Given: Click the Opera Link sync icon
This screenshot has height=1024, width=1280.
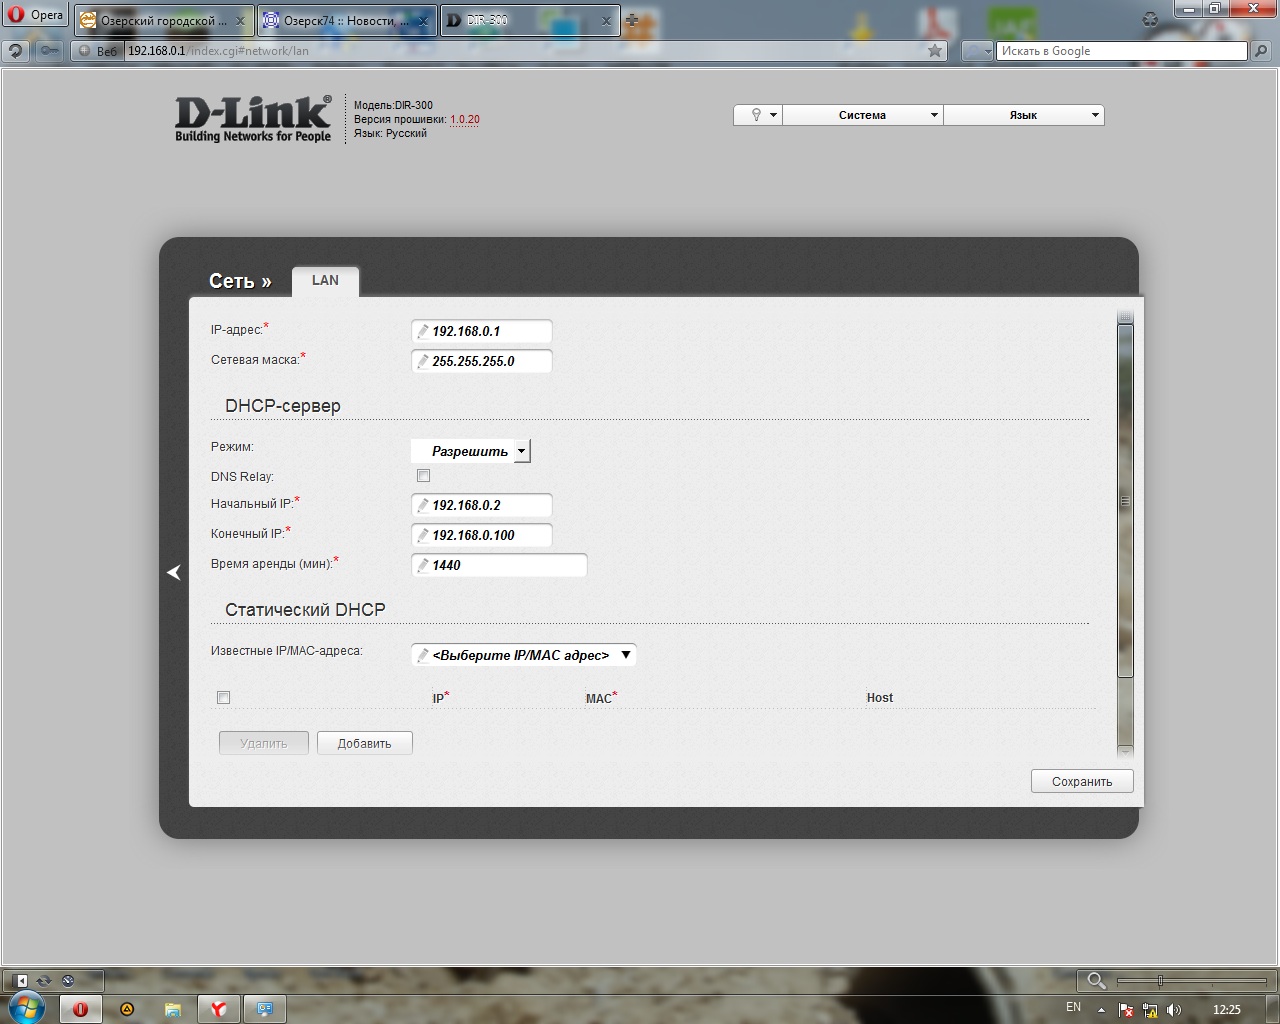Looking at the screenshot, I should tap(44, 981).
